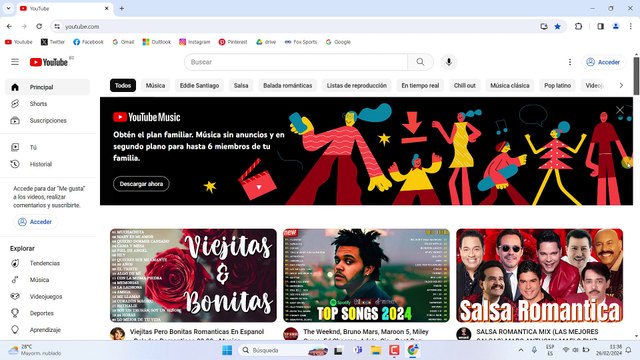
Task: Open the Twitter bookmark
Action: [x=53, y=42]
